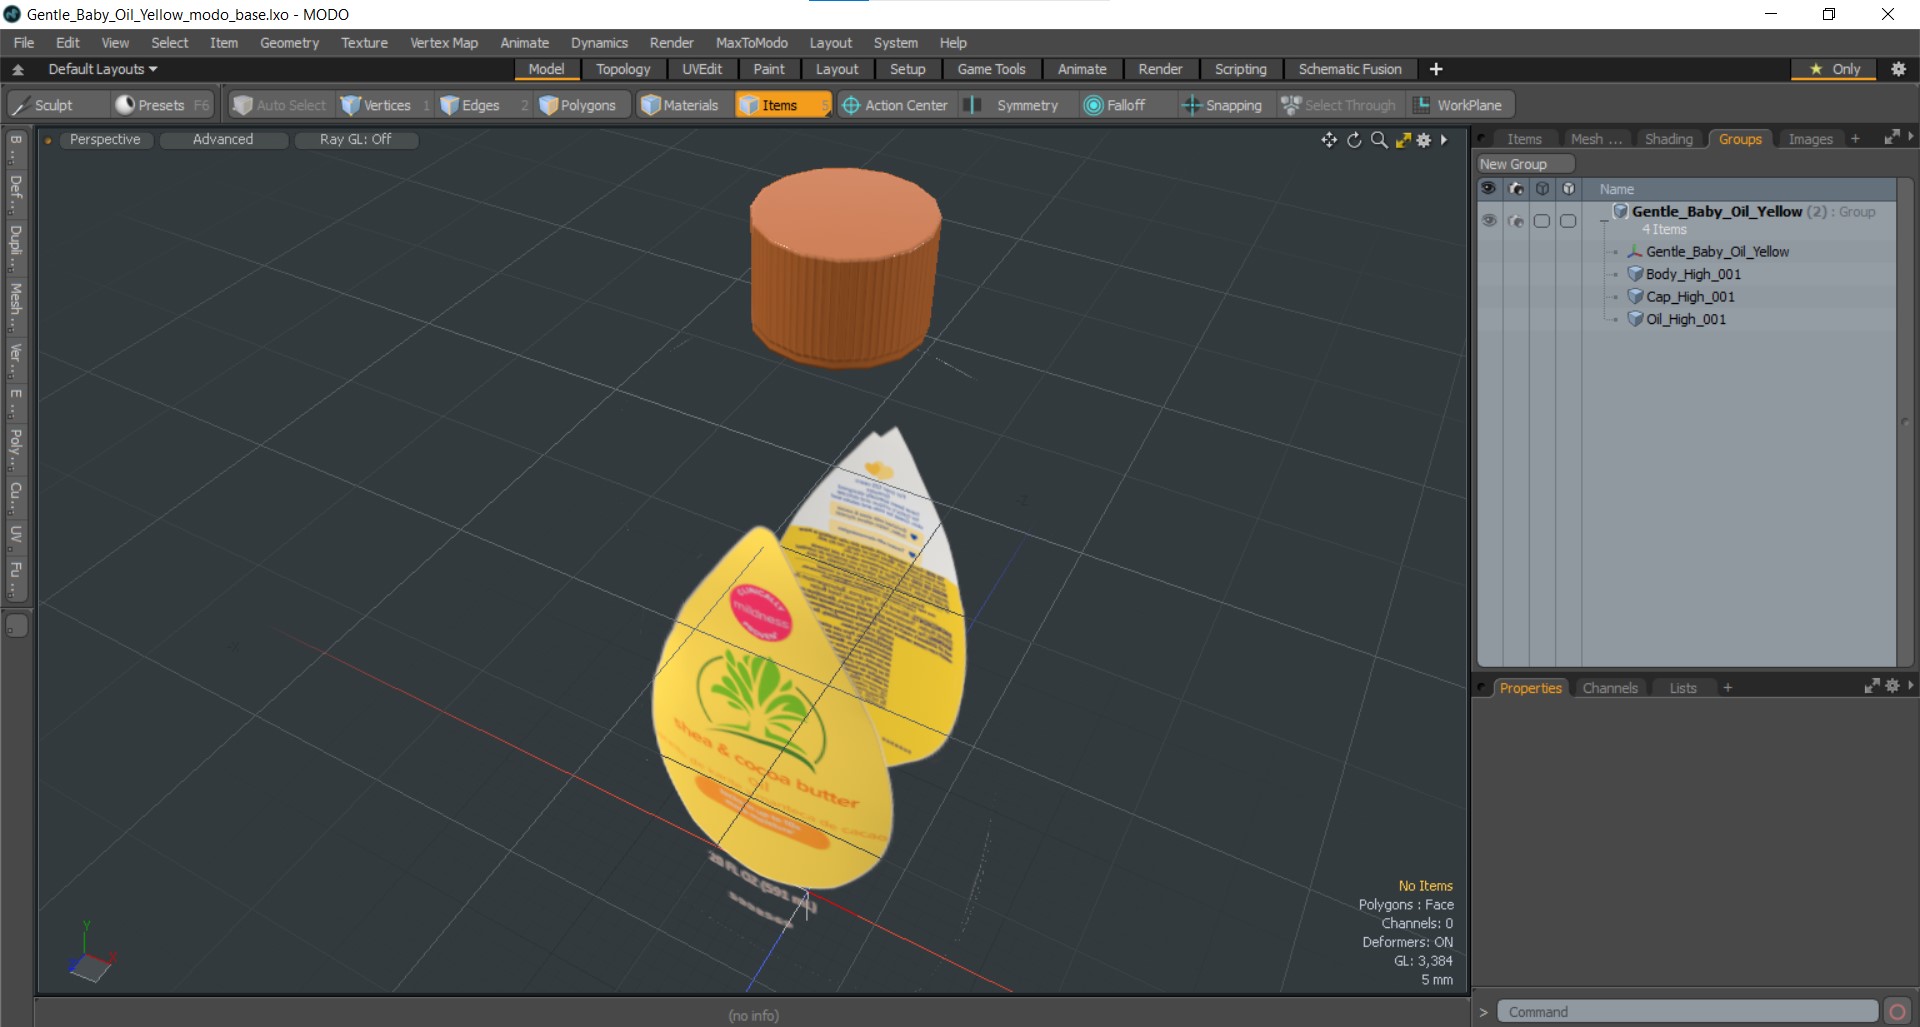The height and width of the screenshot is (1027, 1920).
Task: Enable Symmetry
Action: pos(1017,105)
